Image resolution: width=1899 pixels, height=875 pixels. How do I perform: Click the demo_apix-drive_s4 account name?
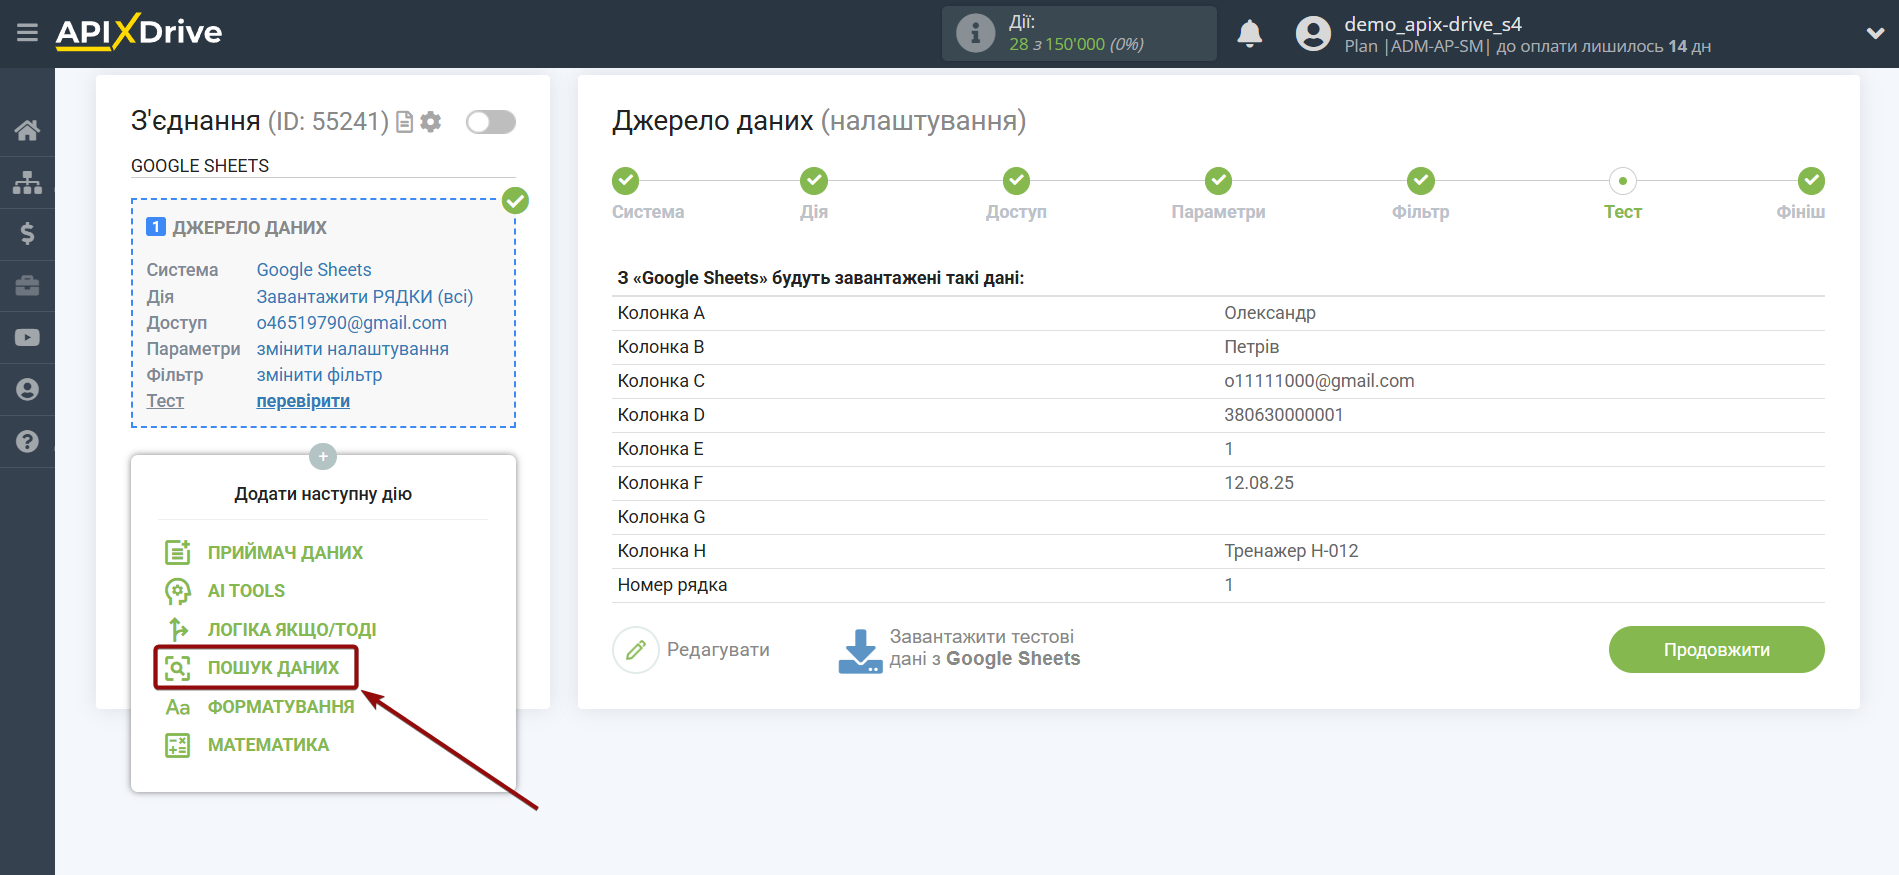[1432, 24]
